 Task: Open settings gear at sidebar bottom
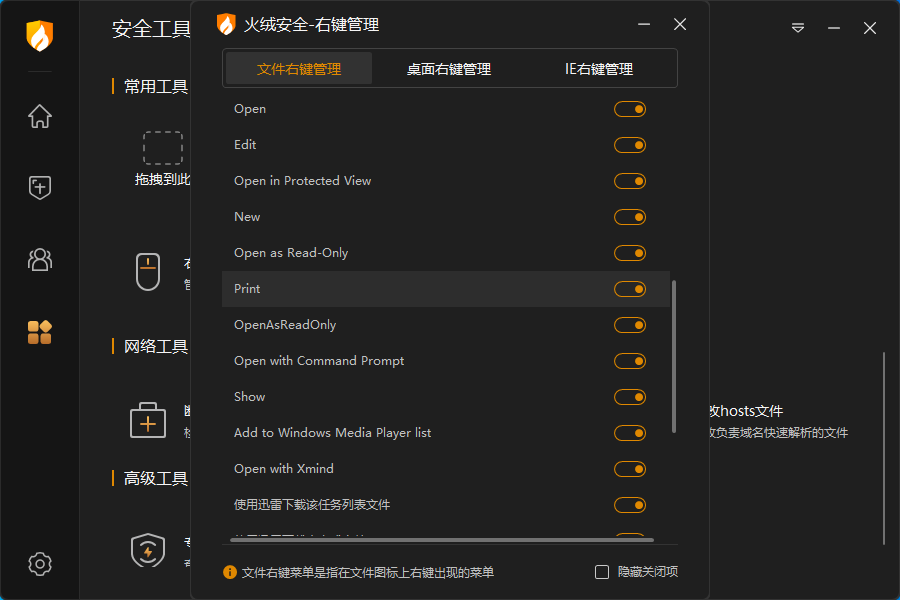(40, 563)
